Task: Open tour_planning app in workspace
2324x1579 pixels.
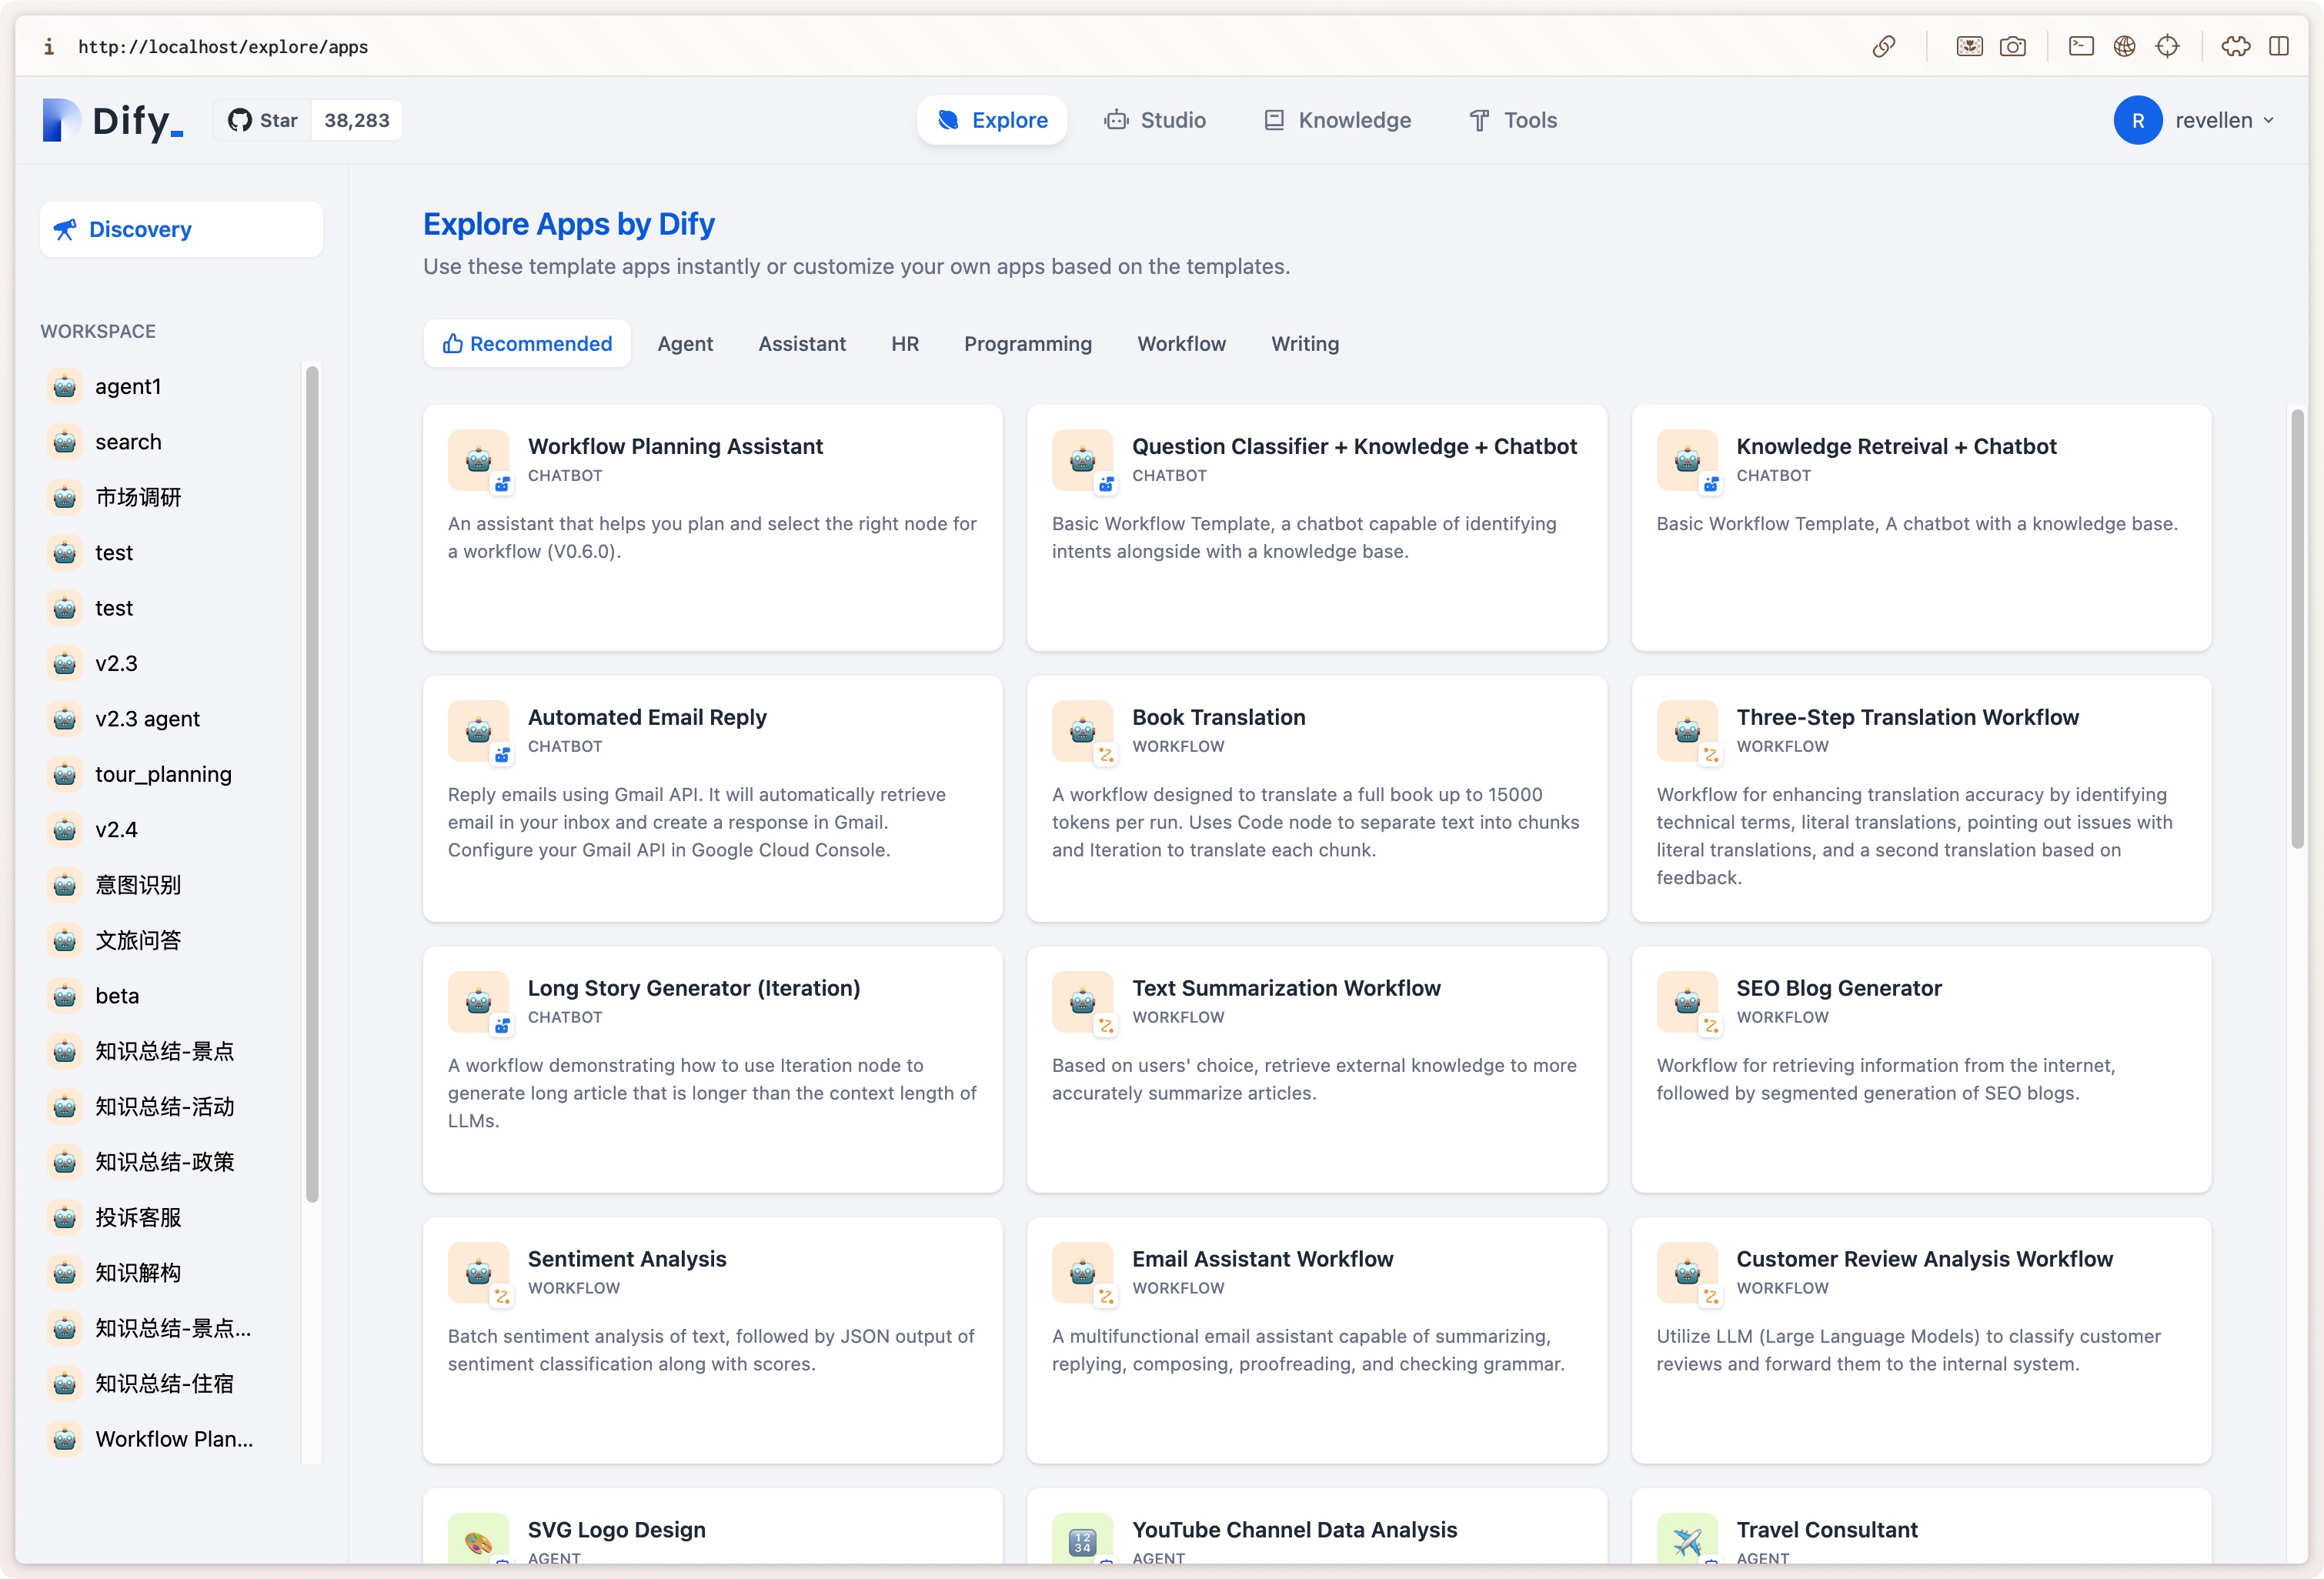Action: pos(163,774)
